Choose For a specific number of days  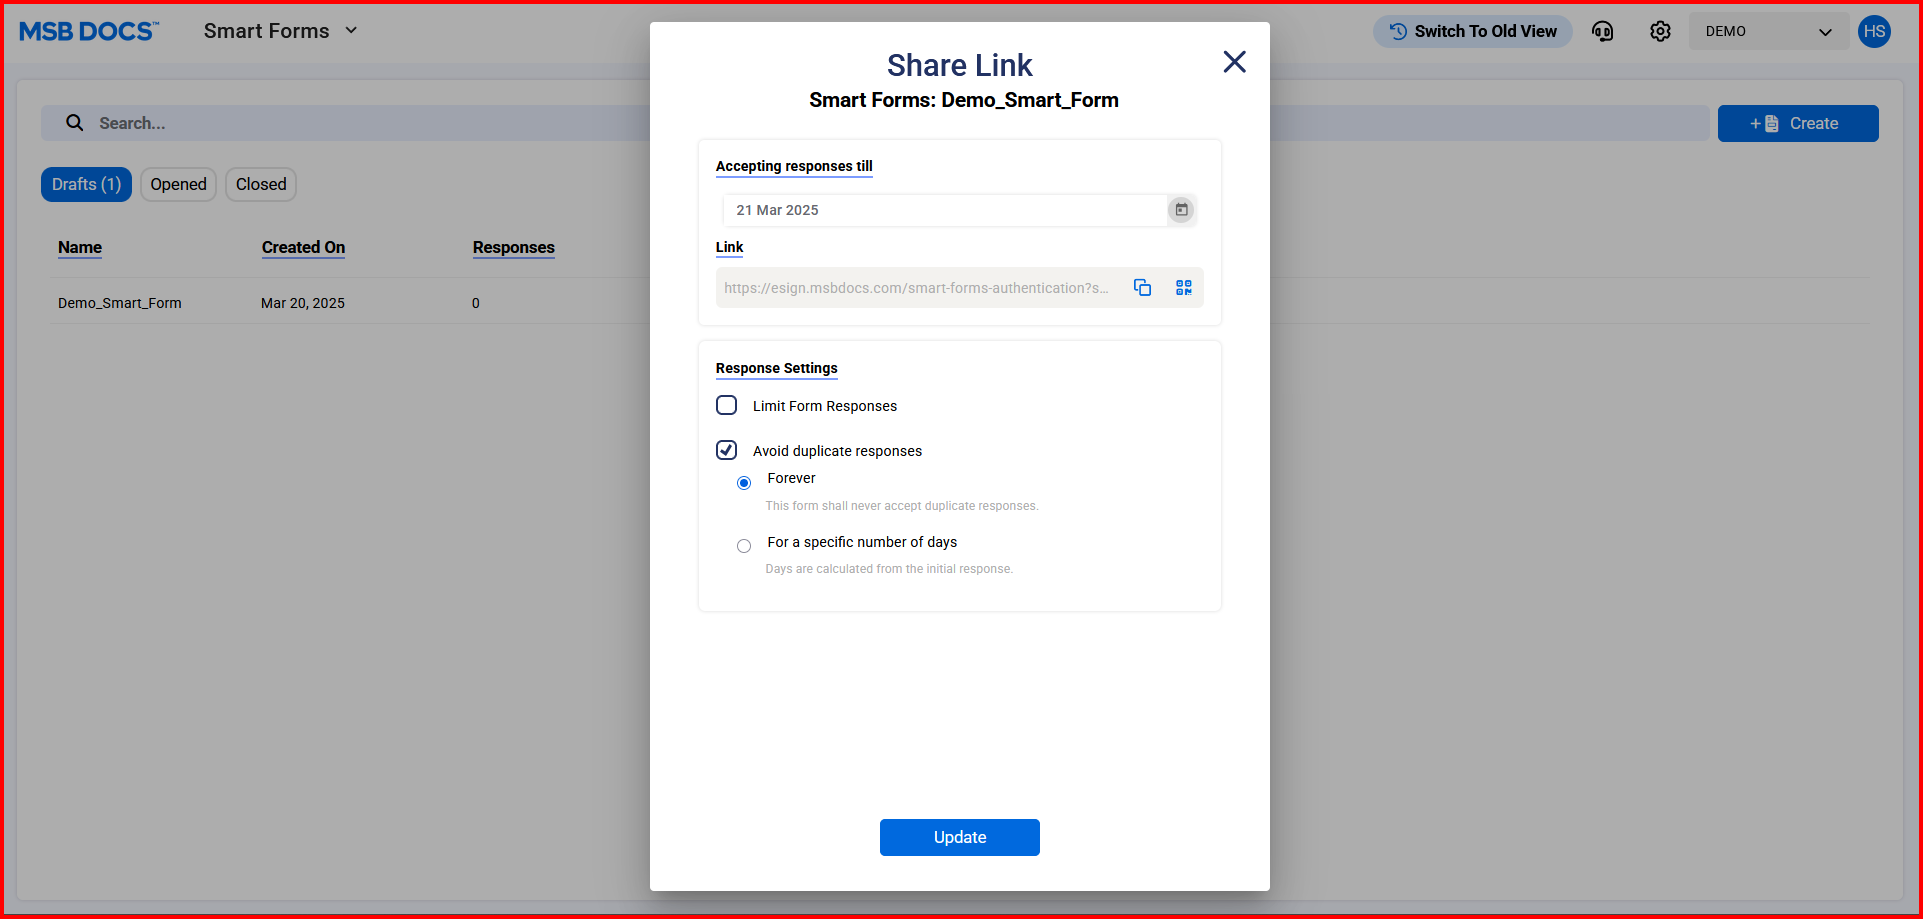pos(744,546)
